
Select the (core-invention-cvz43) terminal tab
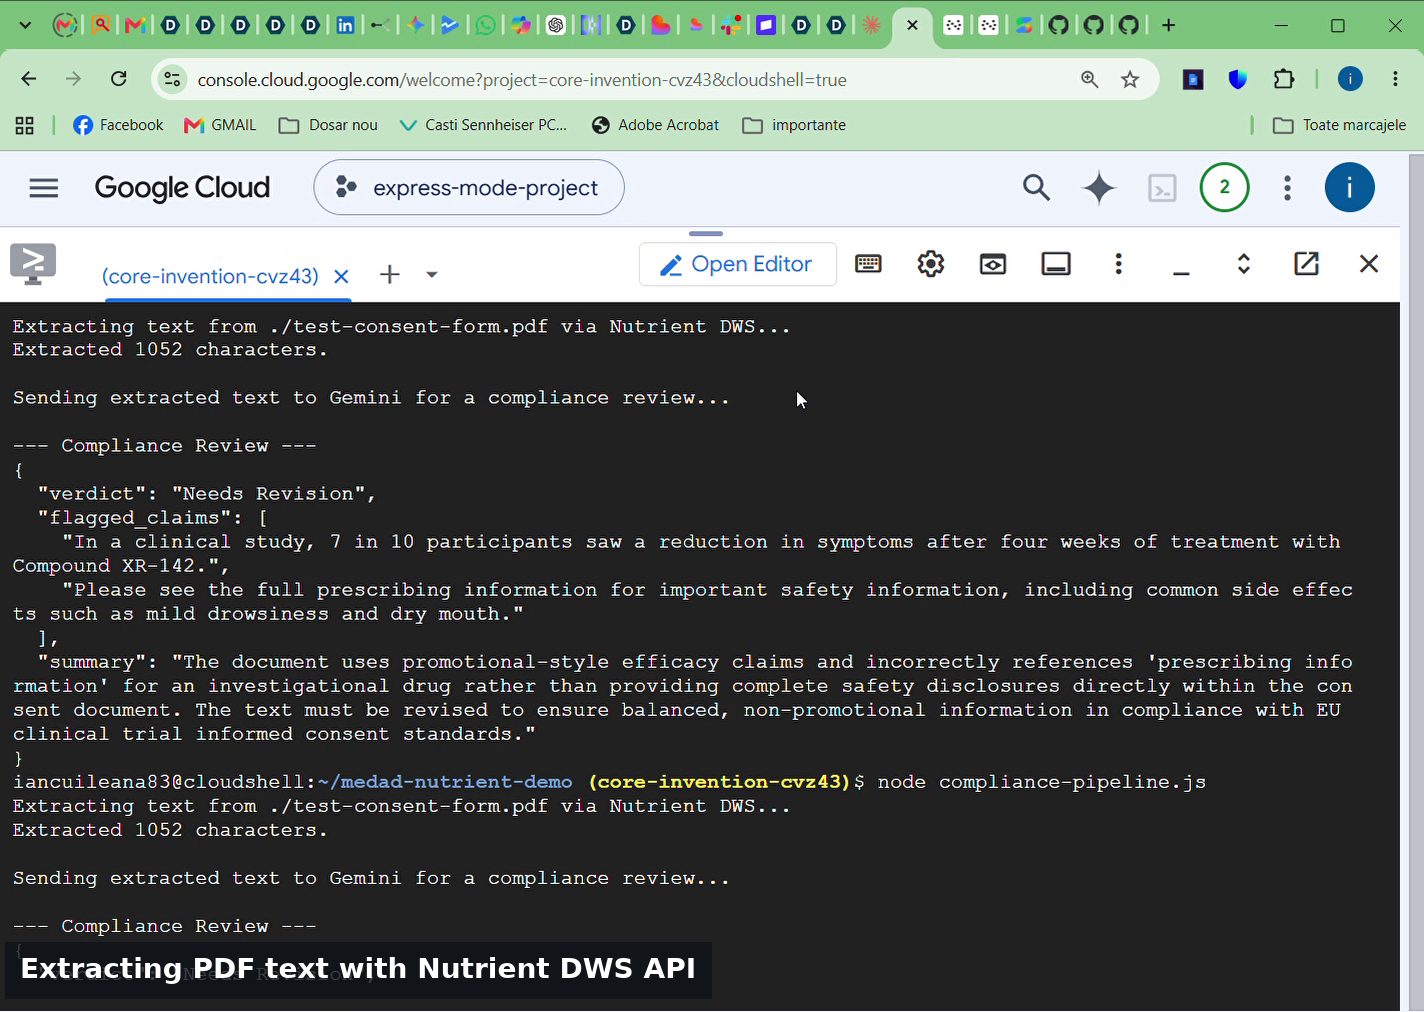pos(210,276)
